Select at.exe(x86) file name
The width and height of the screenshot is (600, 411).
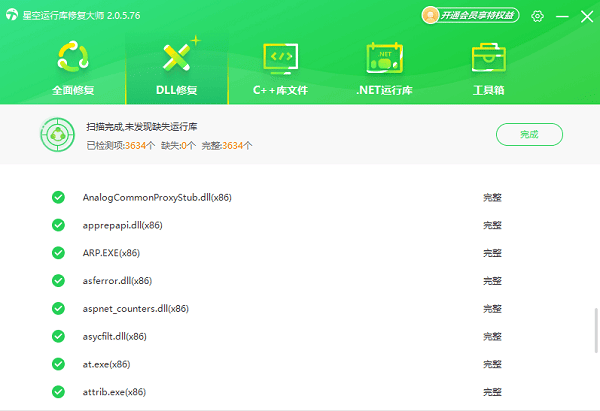[106, 364]
